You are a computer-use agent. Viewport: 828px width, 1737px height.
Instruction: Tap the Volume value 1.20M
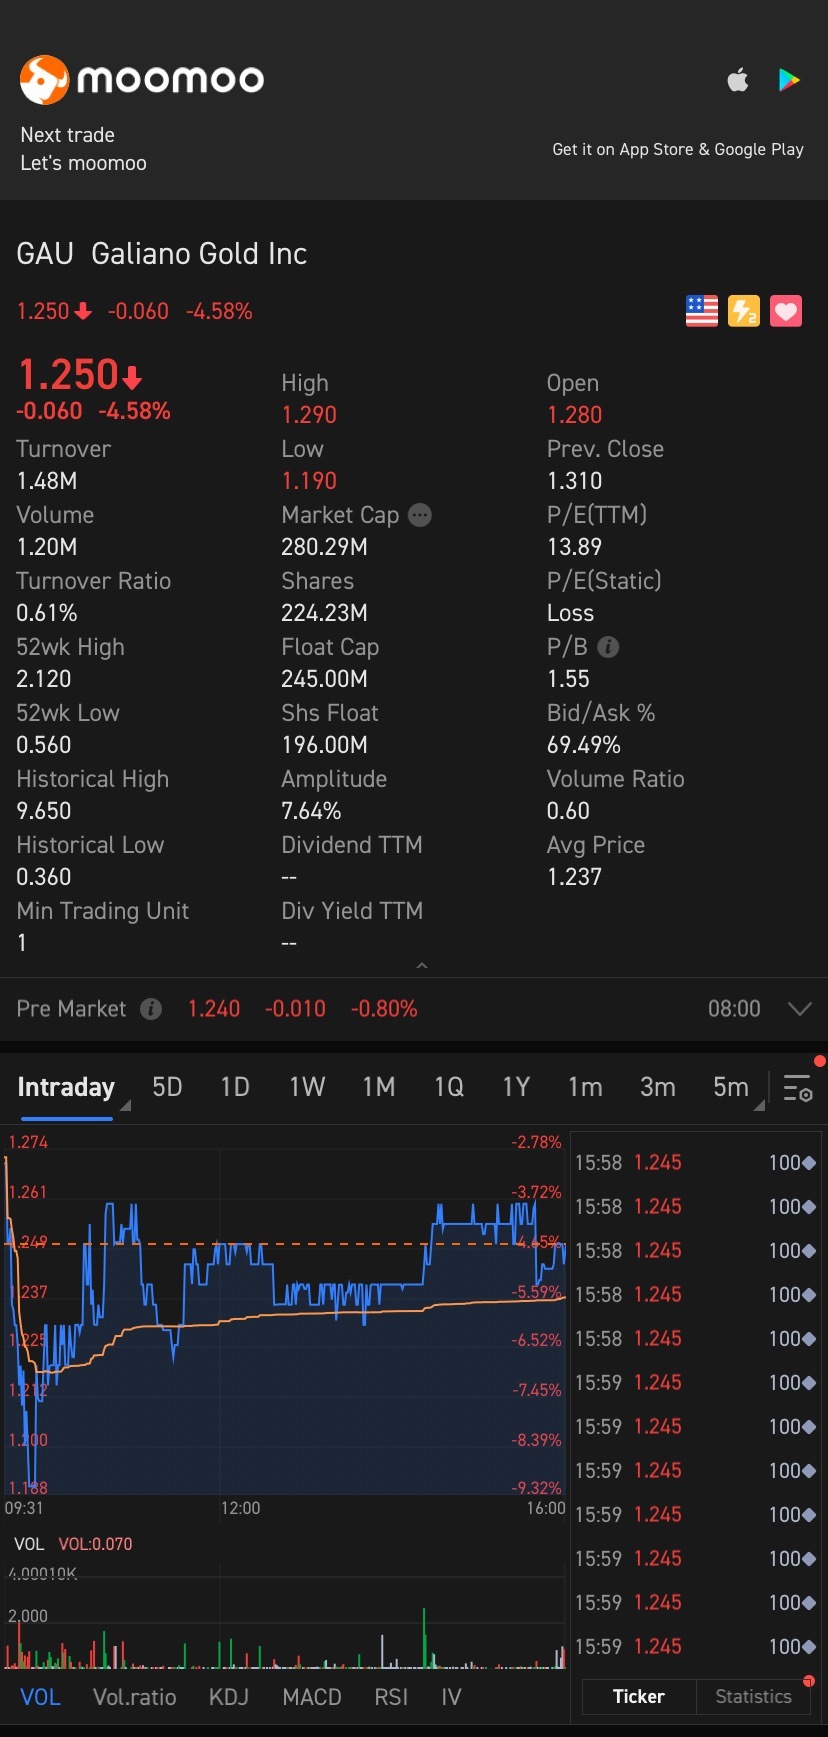[x=47, y=547]
